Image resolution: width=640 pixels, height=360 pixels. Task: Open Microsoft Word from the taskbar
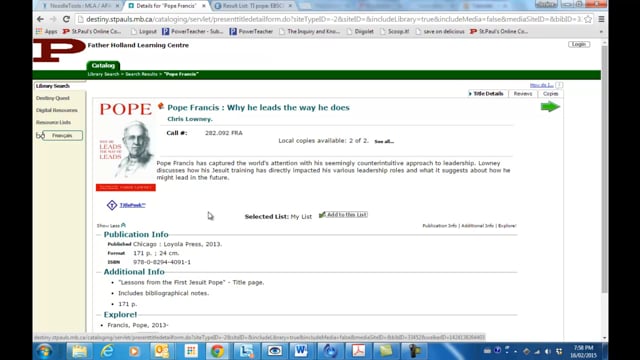pyautogui.click(x=301, y=351)
